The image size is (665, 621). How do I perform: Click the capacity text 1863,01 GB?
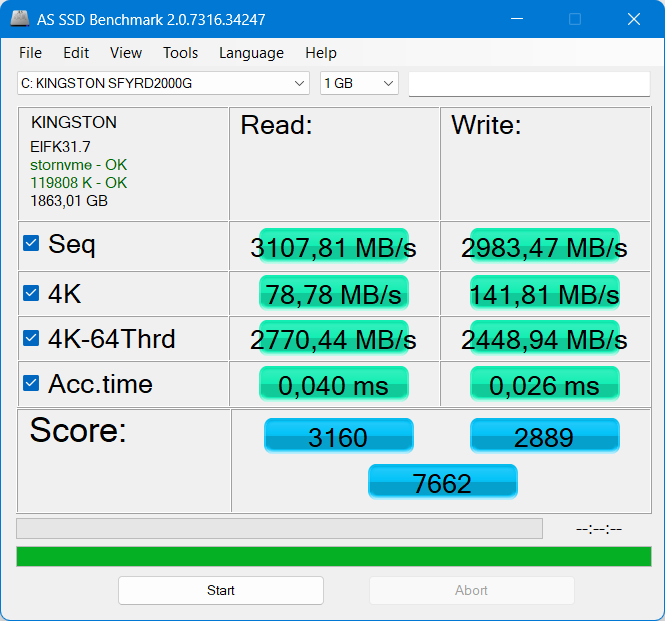(69, 201)
